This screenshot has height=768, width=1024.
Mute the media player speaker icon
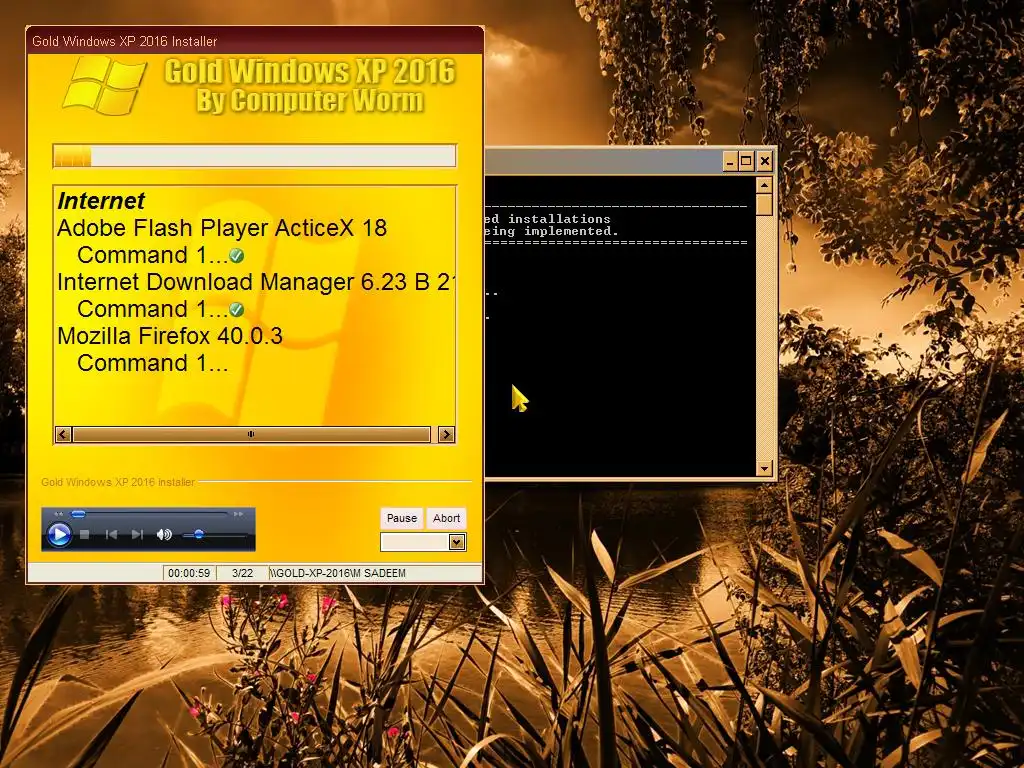click(x=164, y=535)
